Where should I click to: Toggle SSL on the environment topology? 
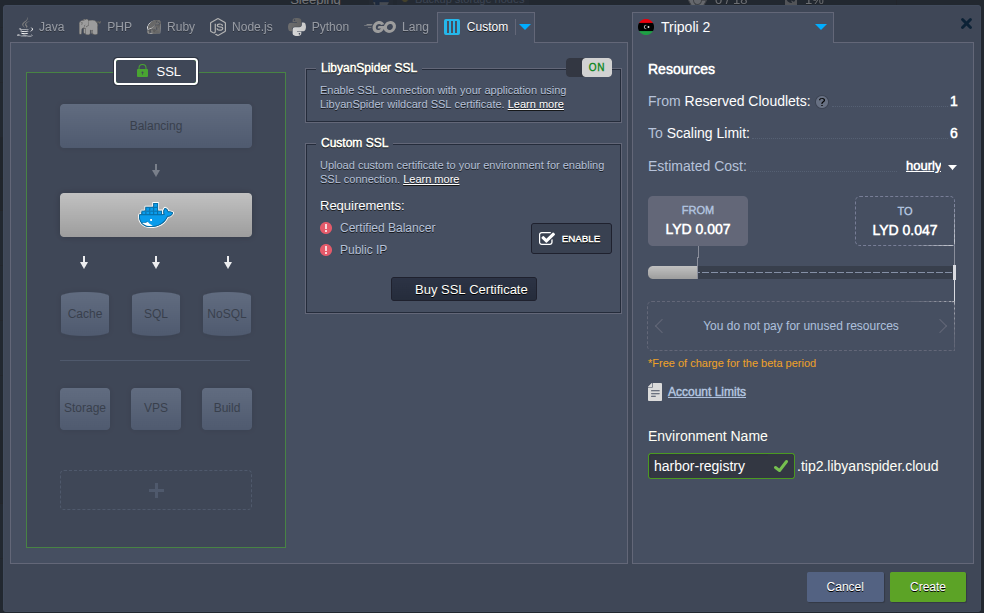coord(155,71)
